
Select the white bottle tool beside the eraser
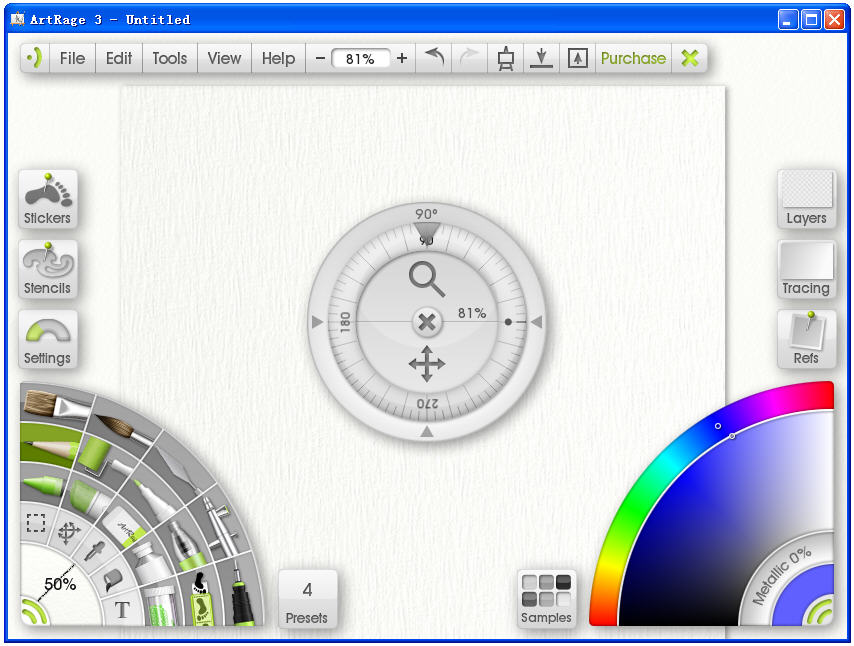(x=150, y=561)
